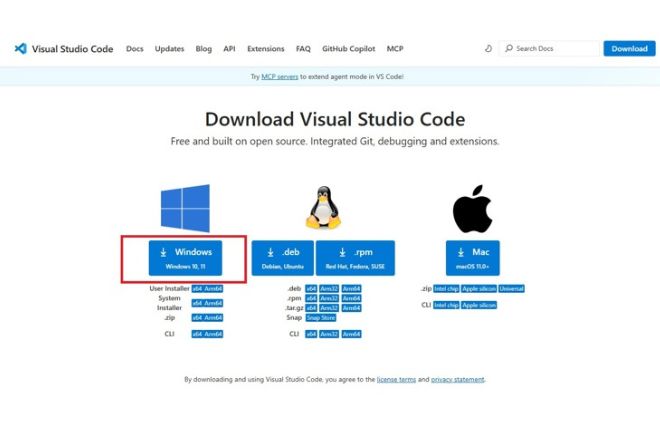Select Arm32 for Linux .deb

(x=329, y=288)
